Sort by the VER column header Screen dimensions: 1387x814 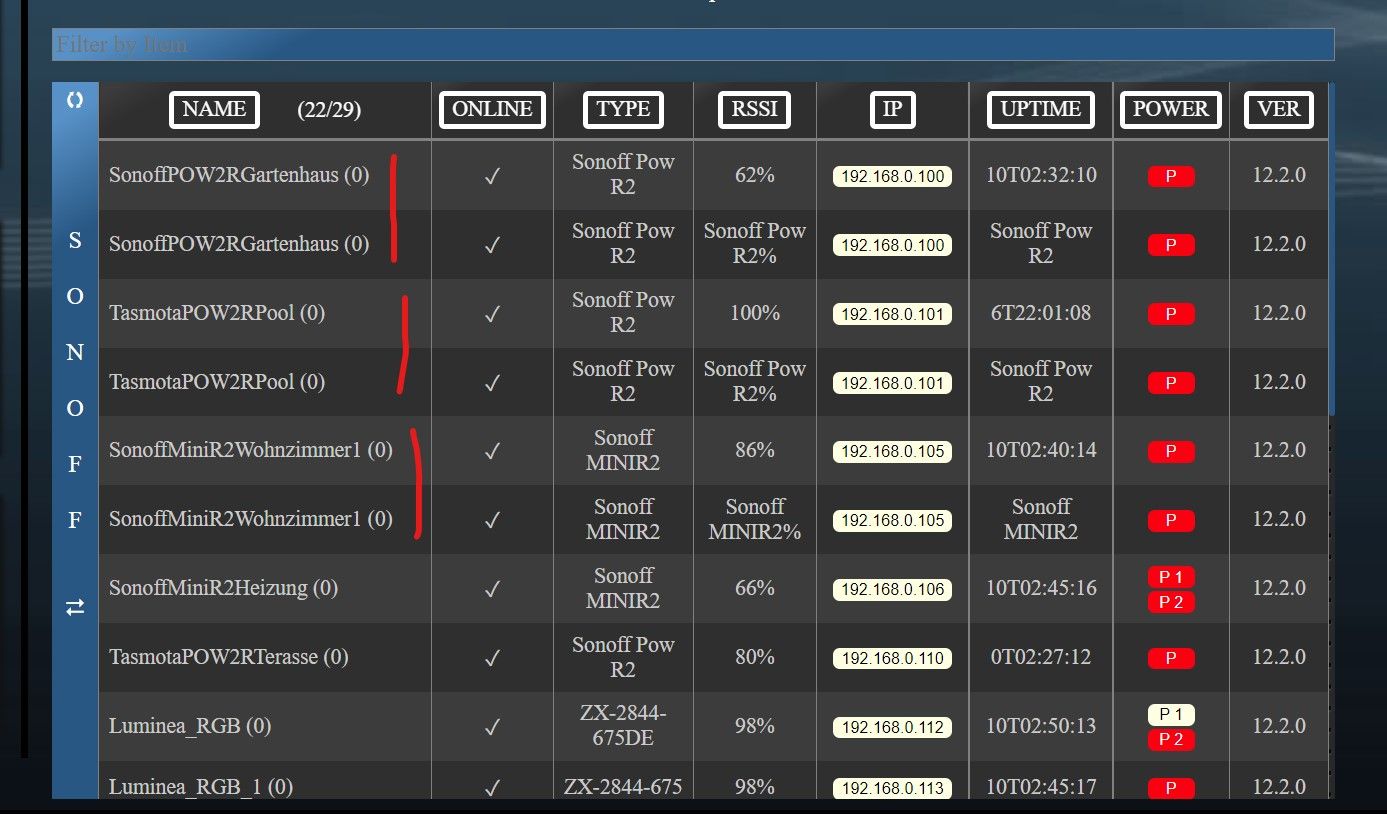tap(1279, 109)
